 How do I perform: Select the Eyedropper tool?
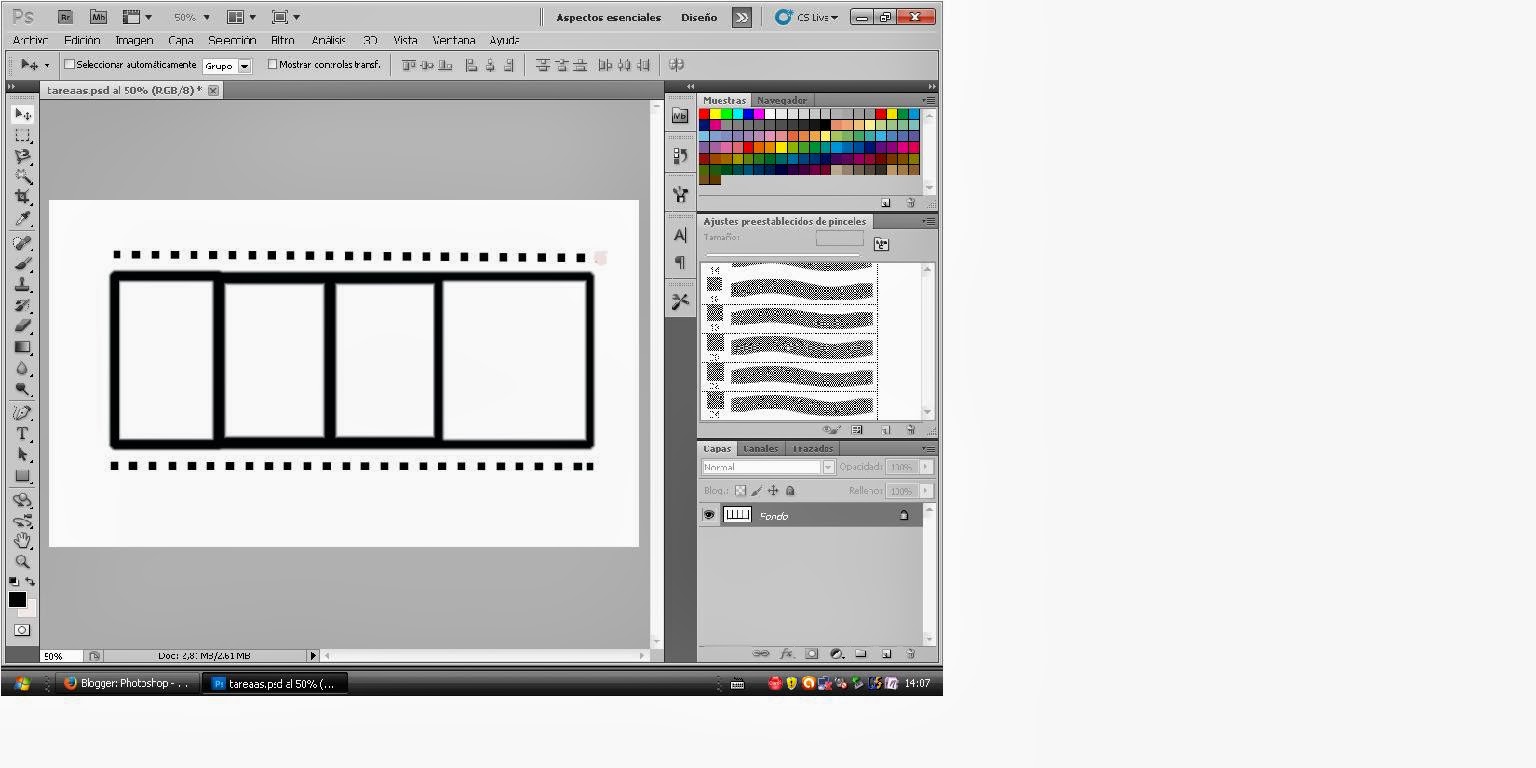(x=22, y=219)
